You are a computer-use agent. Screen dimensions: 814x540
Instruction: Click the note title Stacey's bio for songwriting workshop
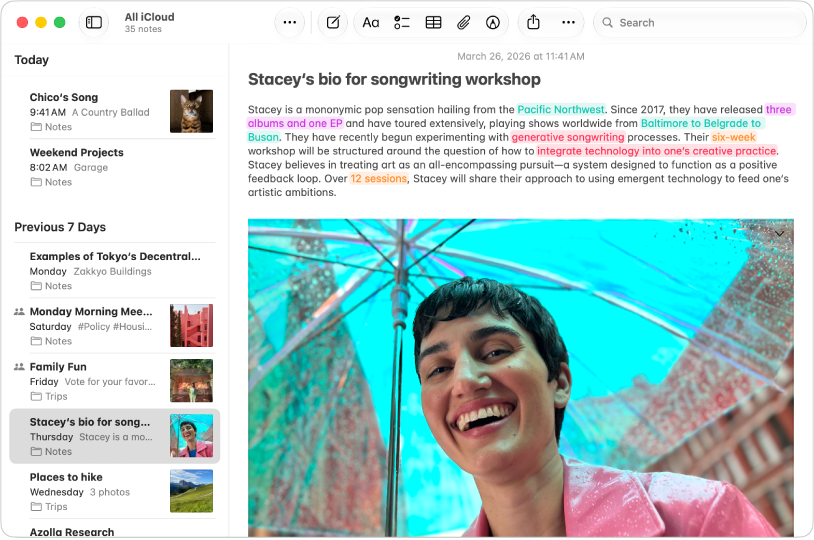pyautogui.click(x=394, y=79)
